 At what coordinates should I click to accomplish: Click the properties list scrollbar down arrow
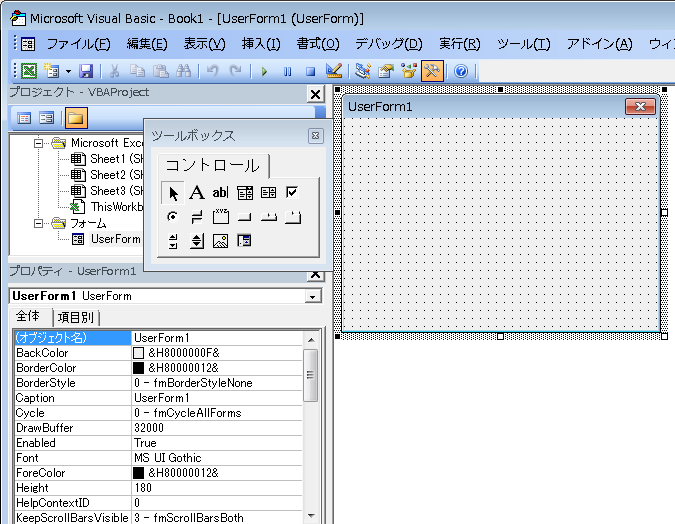[x=311, y=516]
